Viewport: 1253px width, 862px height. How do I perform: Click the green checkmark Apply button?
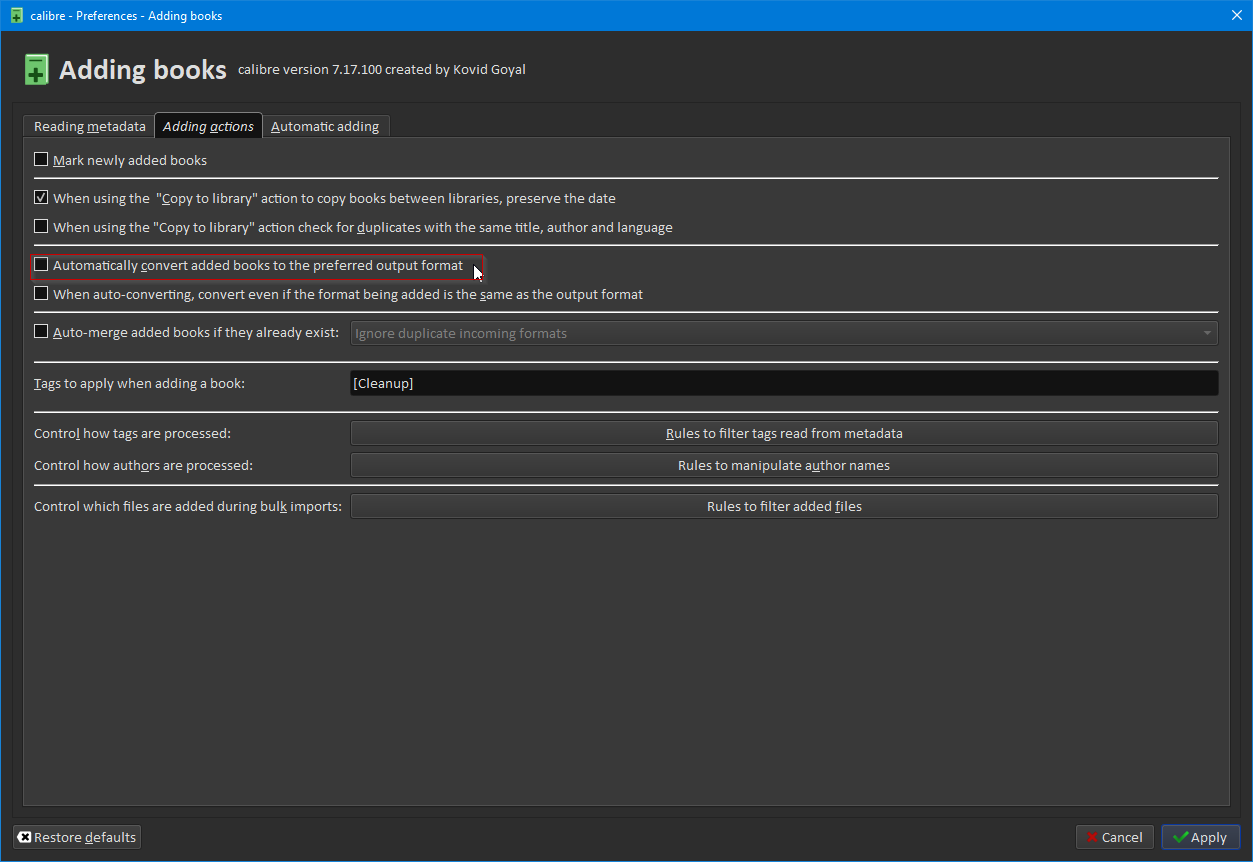point(1201,837)
